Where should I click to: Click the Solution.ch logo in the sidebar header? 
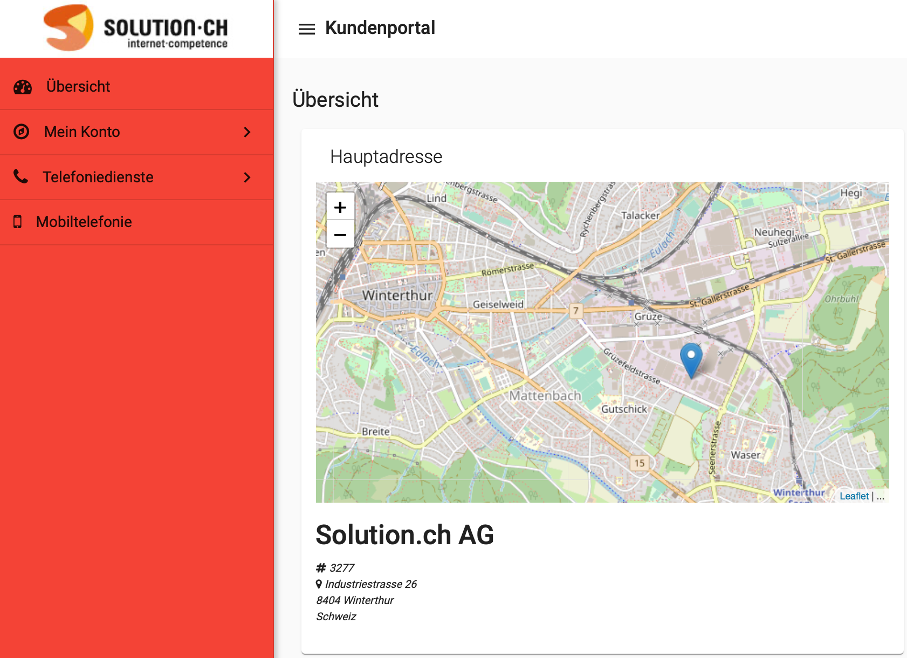tap(136, 28)
